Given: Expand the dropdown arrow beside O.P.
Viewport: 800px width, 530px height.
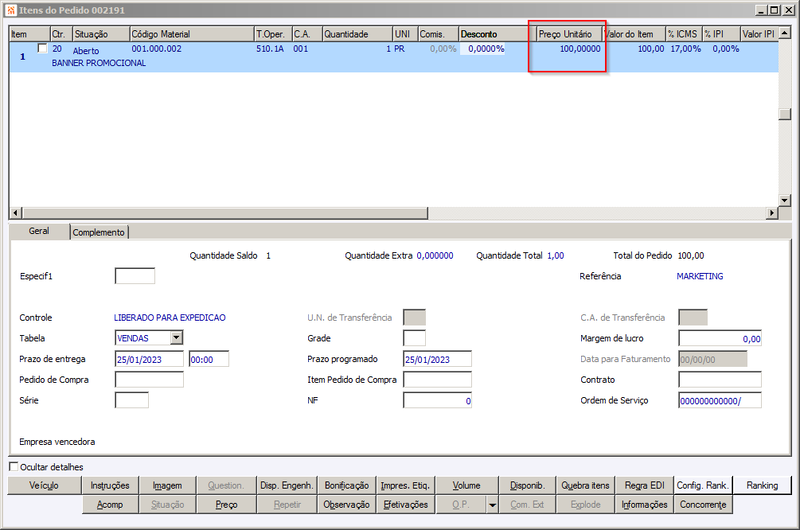Looking at the screenshot, I should coord(492,505).
